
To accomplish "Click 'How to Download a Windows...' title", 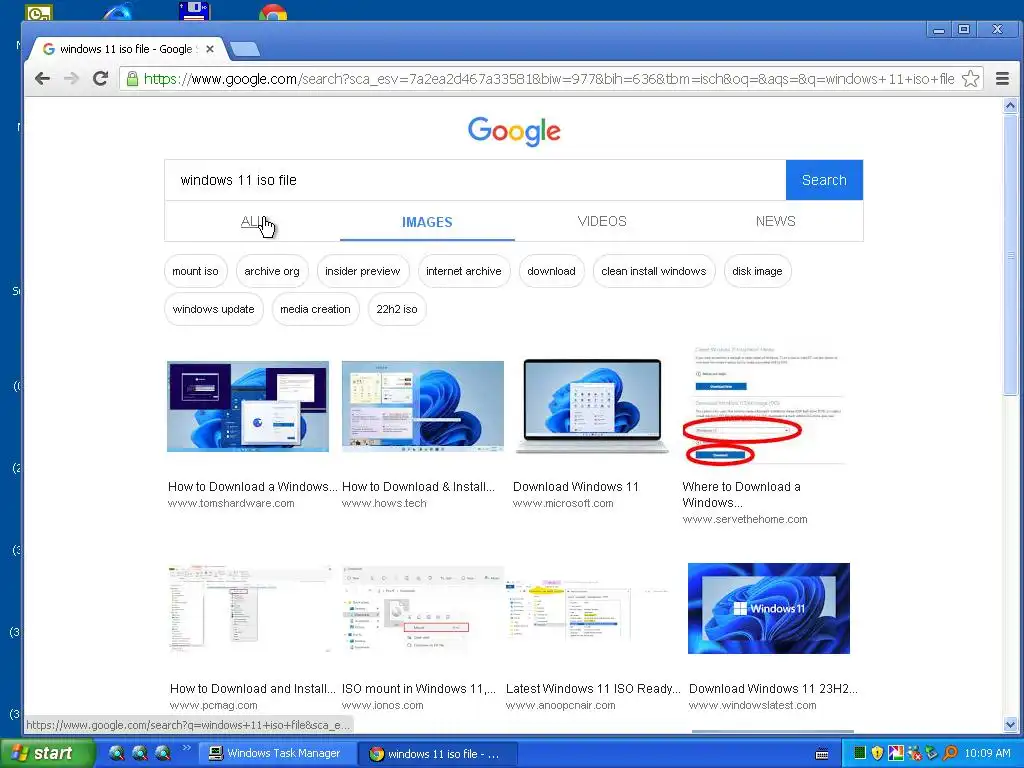I will click(253, 487).
